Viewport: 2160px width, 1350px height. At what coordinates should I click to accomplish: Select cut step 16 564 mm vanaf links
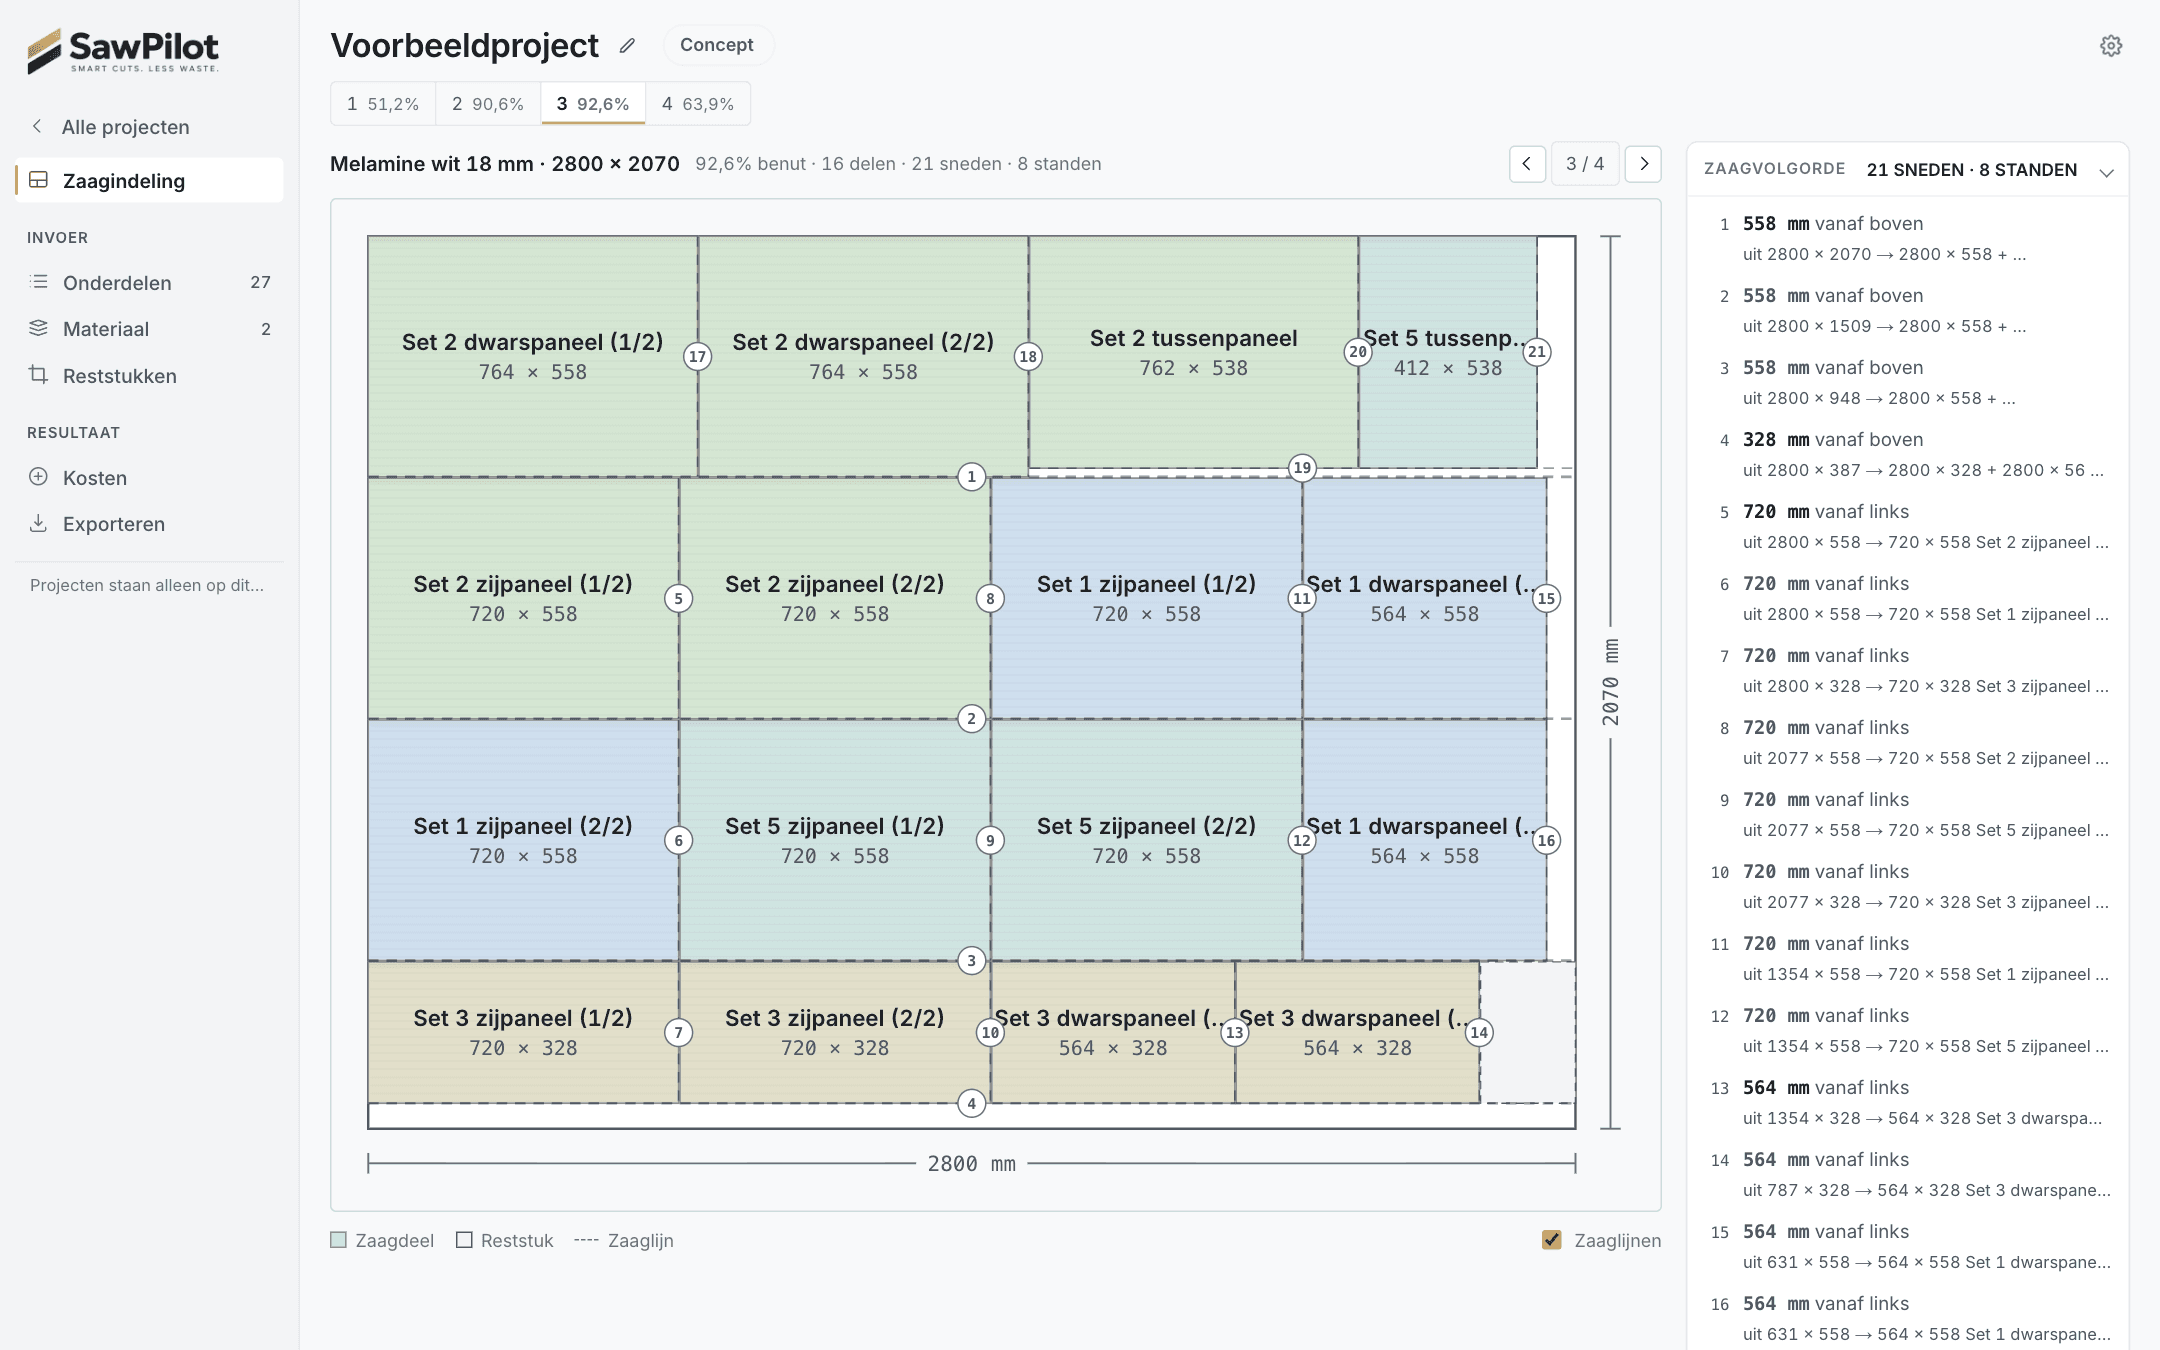coord(1908,1318)
